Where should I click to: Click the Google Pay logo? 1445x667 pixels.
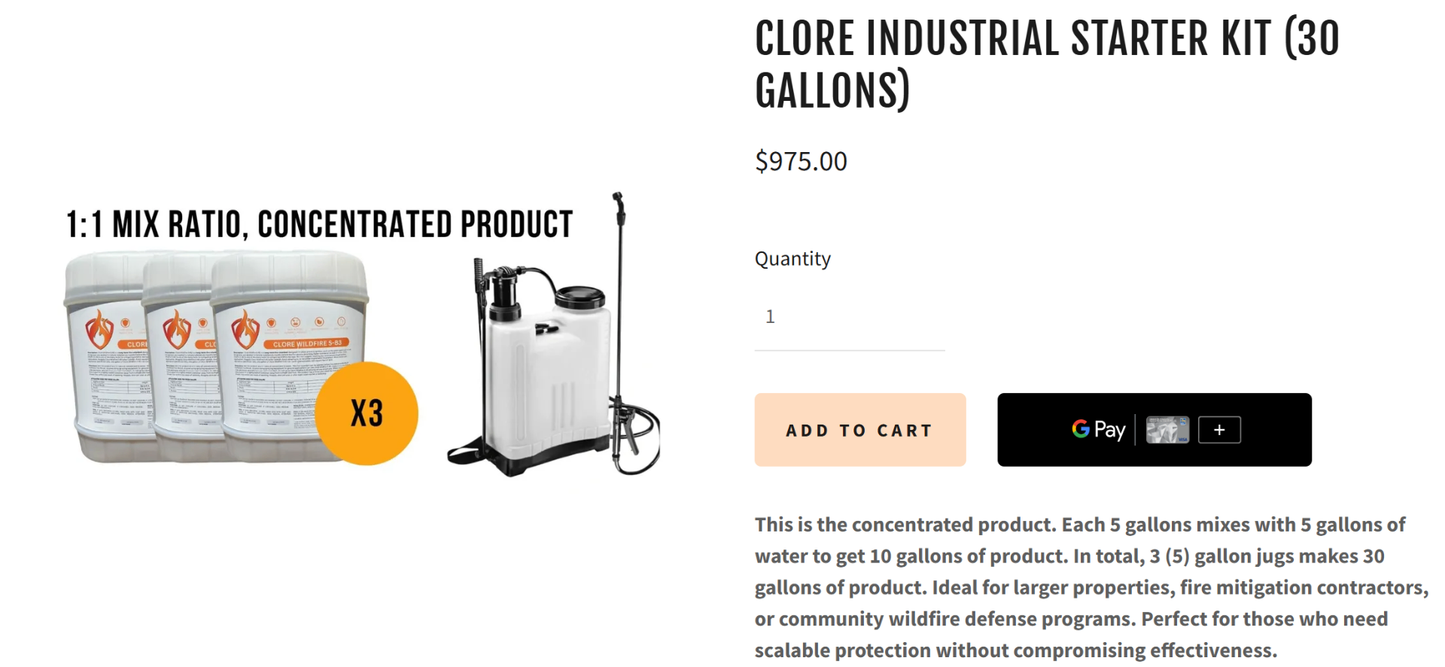click(x=1098, y=429)
